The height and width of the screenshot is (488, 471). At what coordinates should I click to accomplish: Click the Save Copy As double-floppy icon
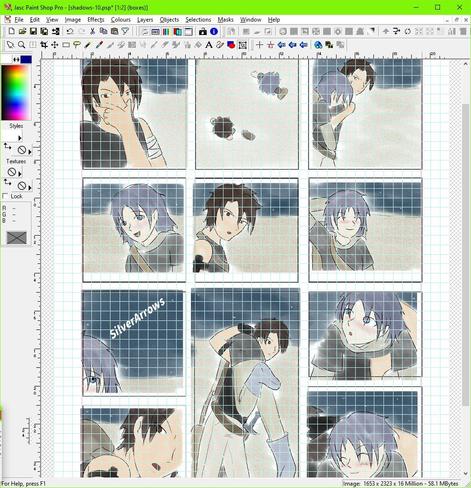44,31
